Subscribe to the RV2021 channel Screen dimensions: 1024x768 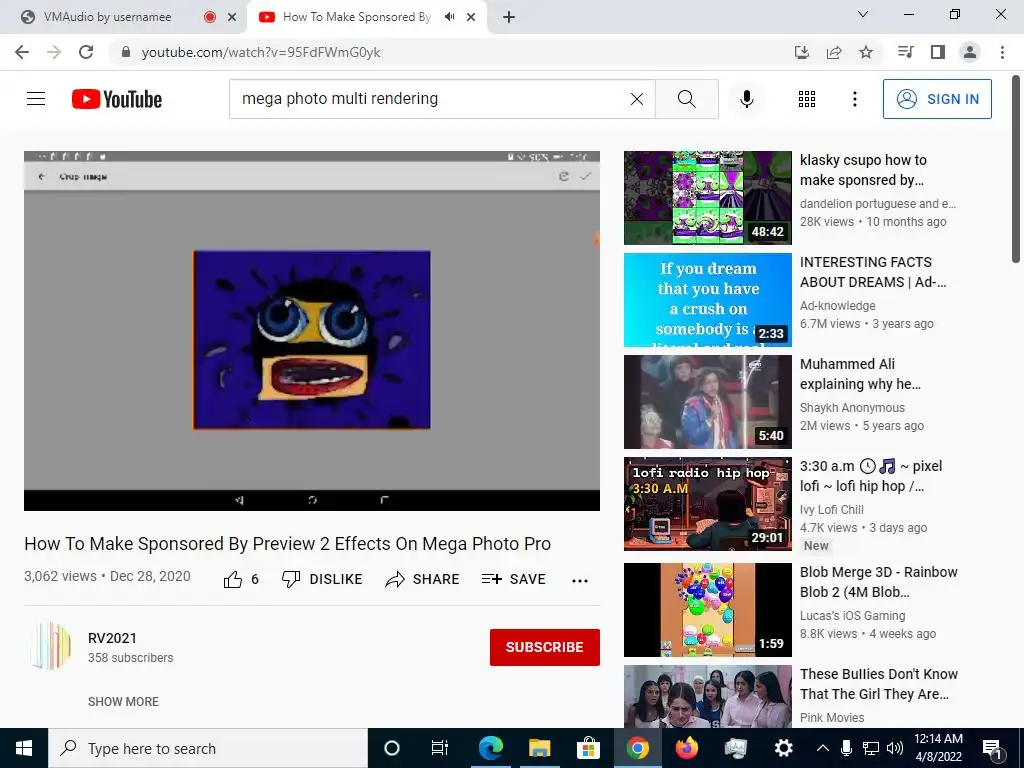coord(545,647)
